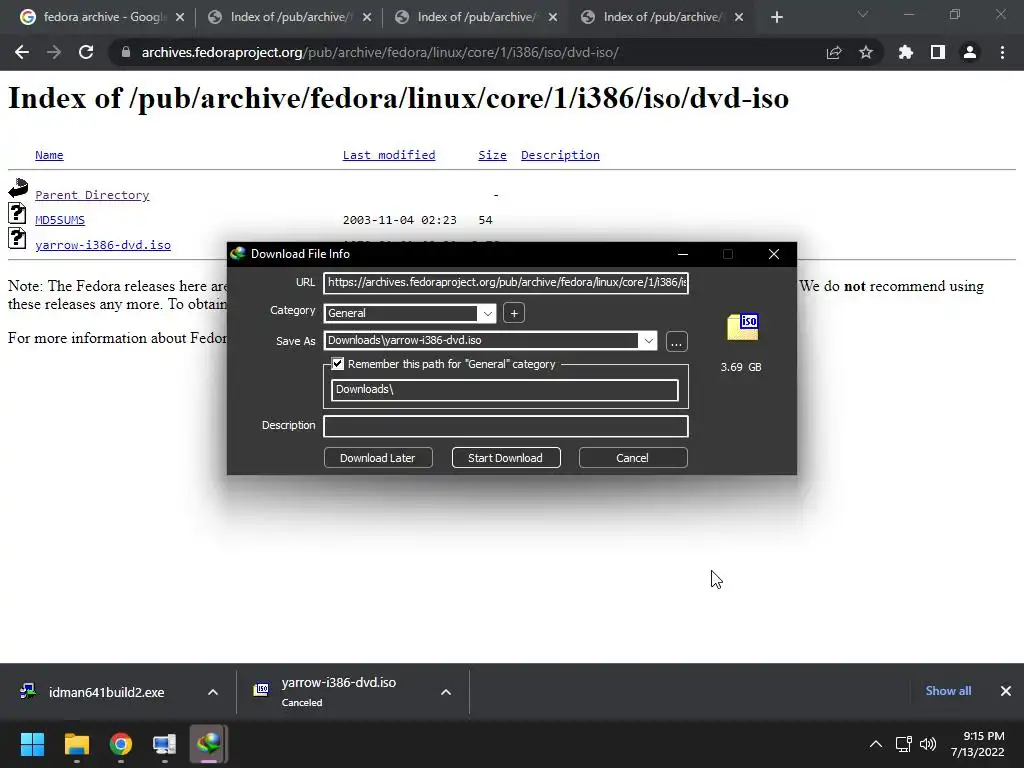
Task: Show all downloads
Action: point(948,691)
